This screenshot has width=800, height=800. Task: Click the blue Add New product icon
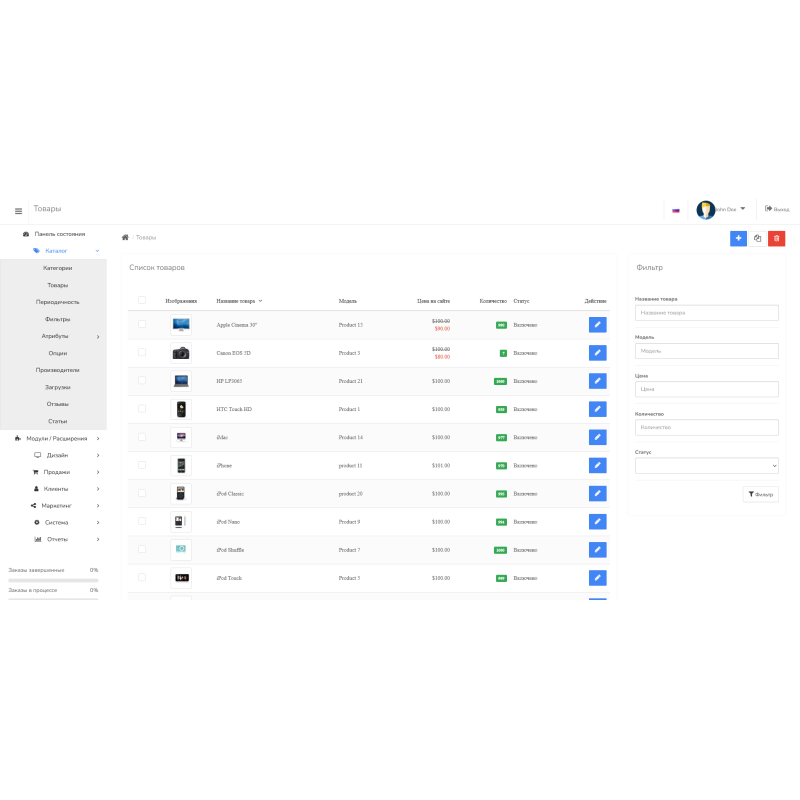coord(738,239)
